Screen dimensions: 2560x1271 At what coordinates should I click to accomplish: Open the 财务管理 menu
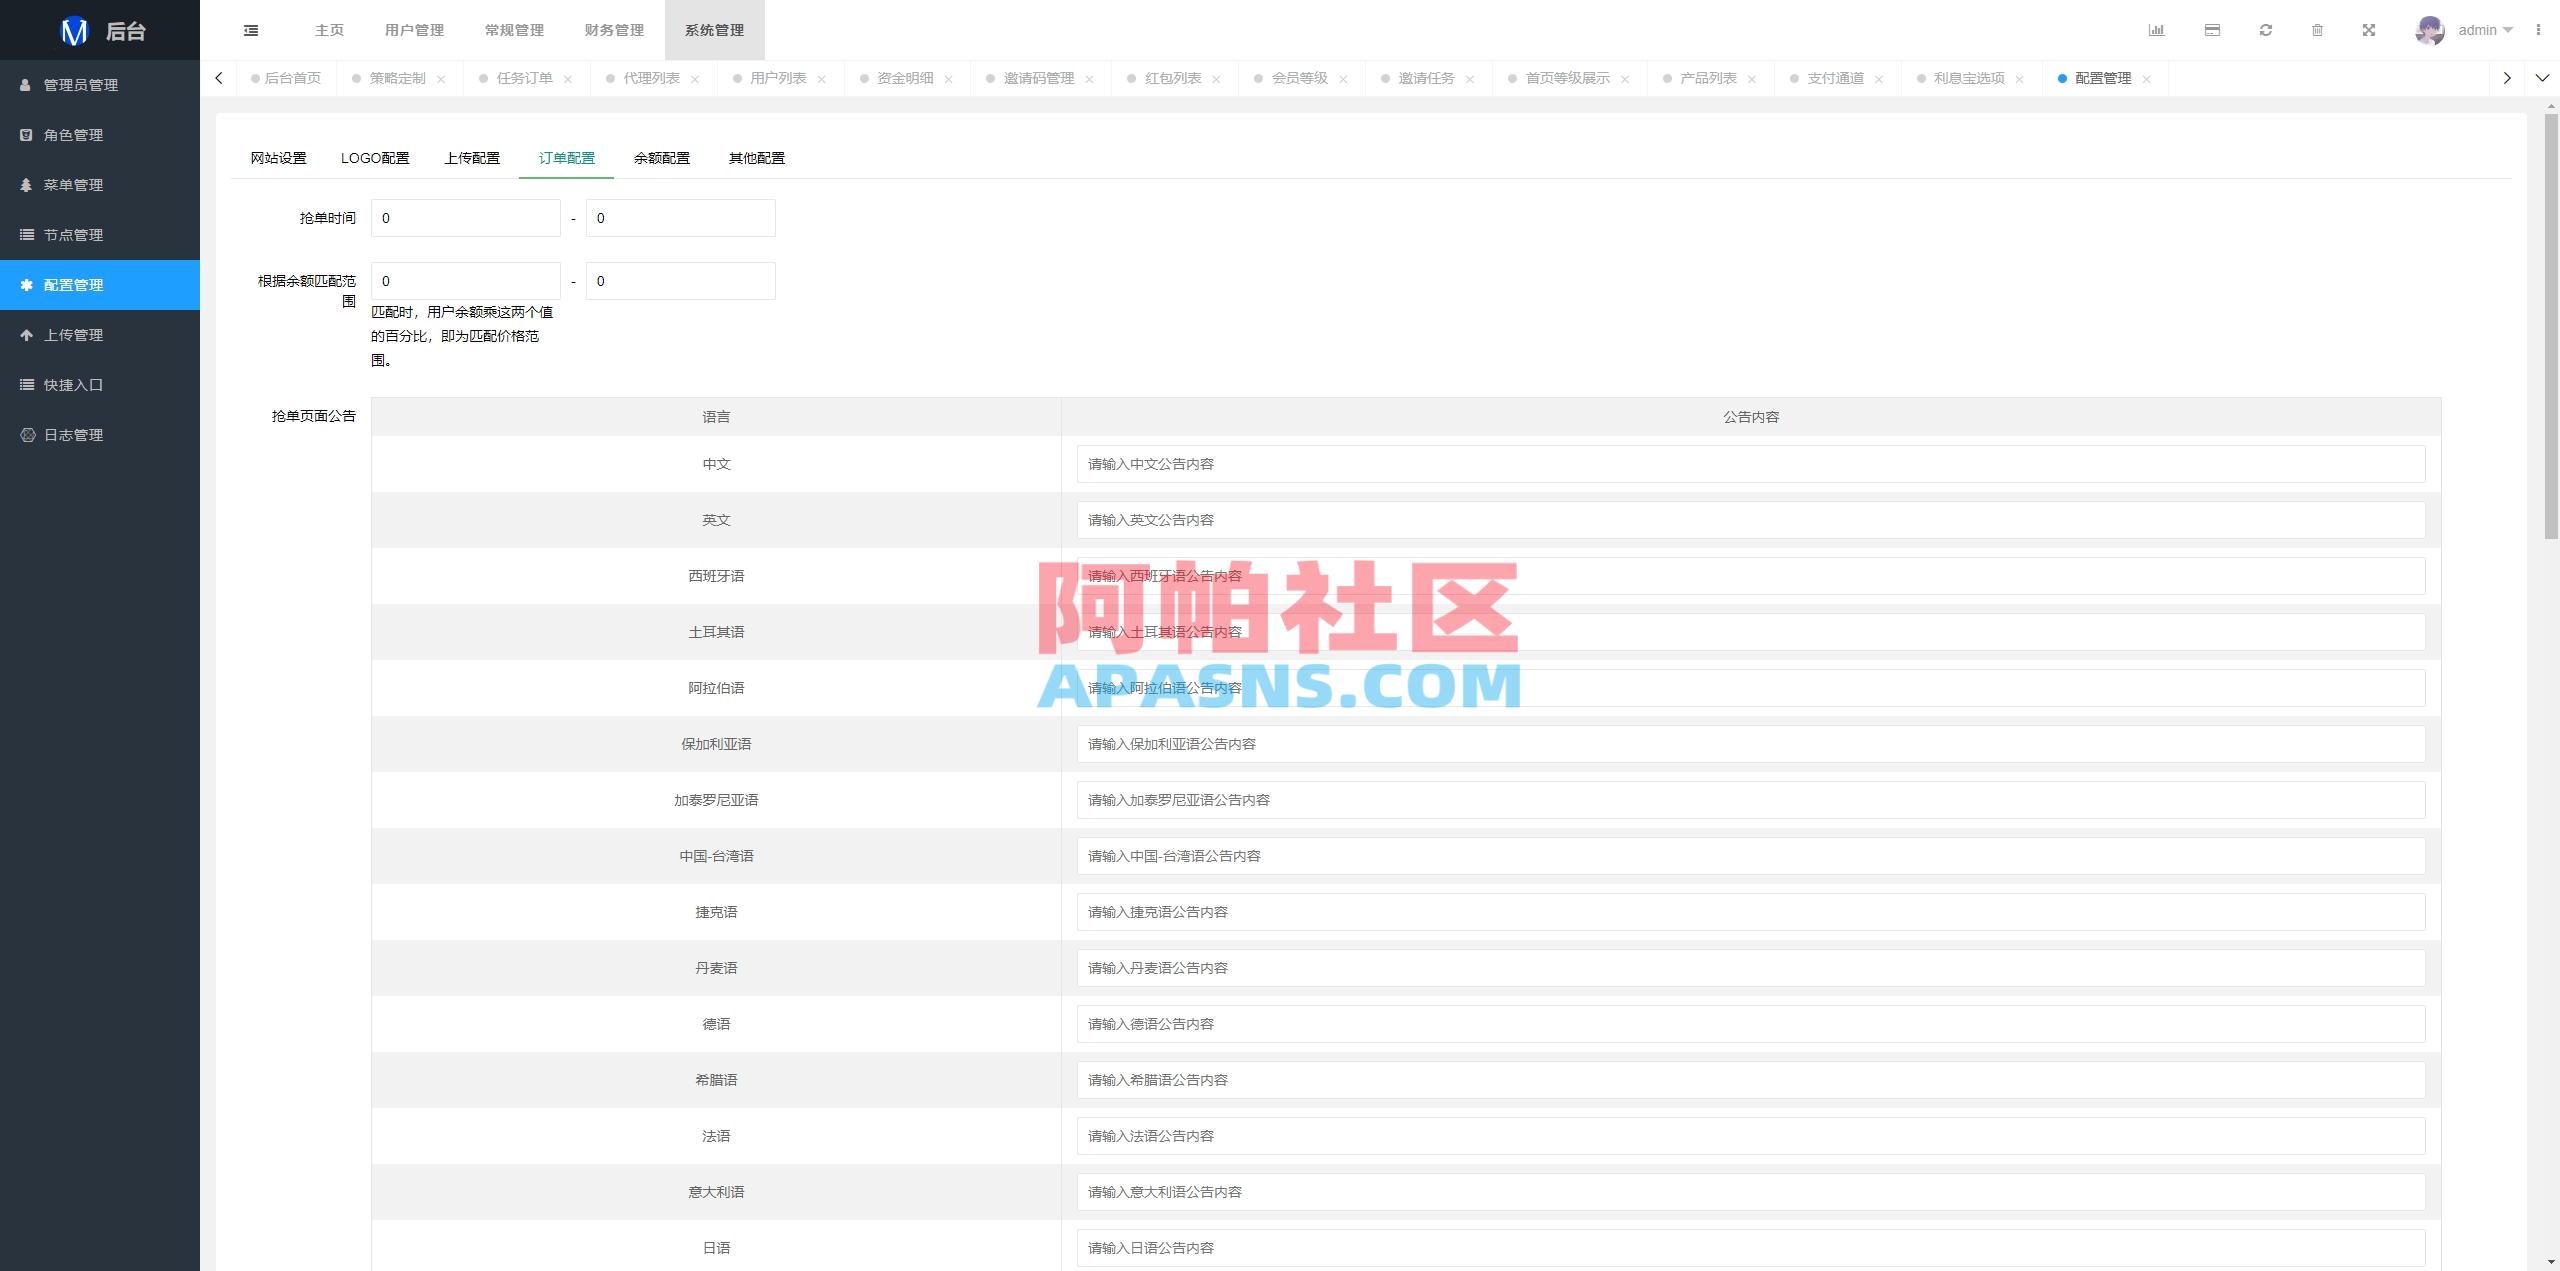(613, 30)
